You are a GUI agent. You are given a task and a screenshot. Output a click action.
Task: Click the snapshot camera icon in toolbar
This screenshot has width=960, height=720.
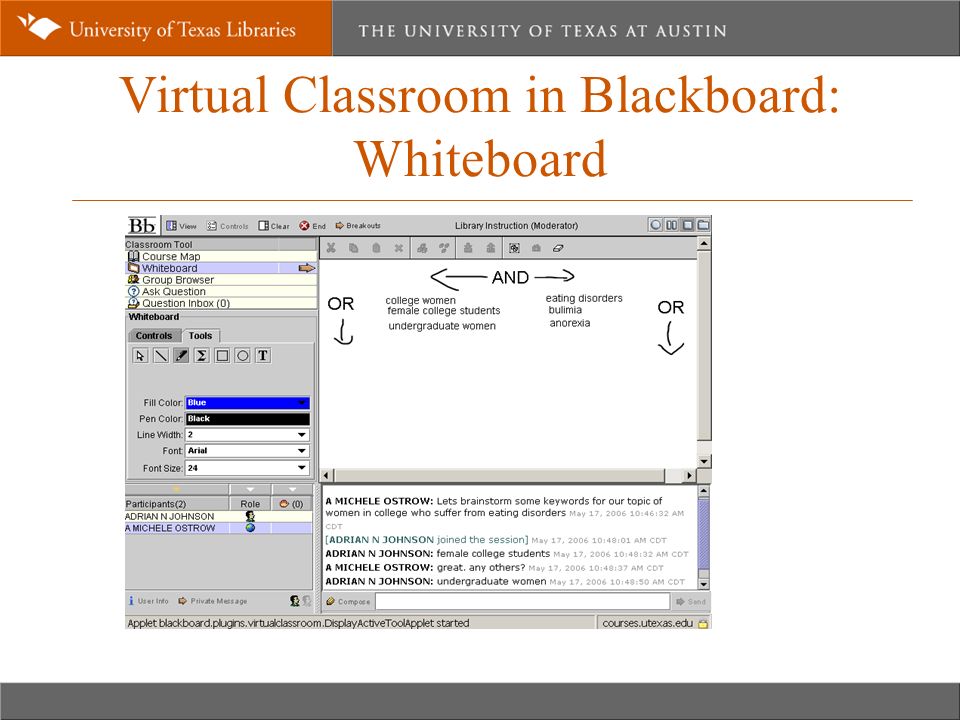pyautogui.click(x=536, y=248)
